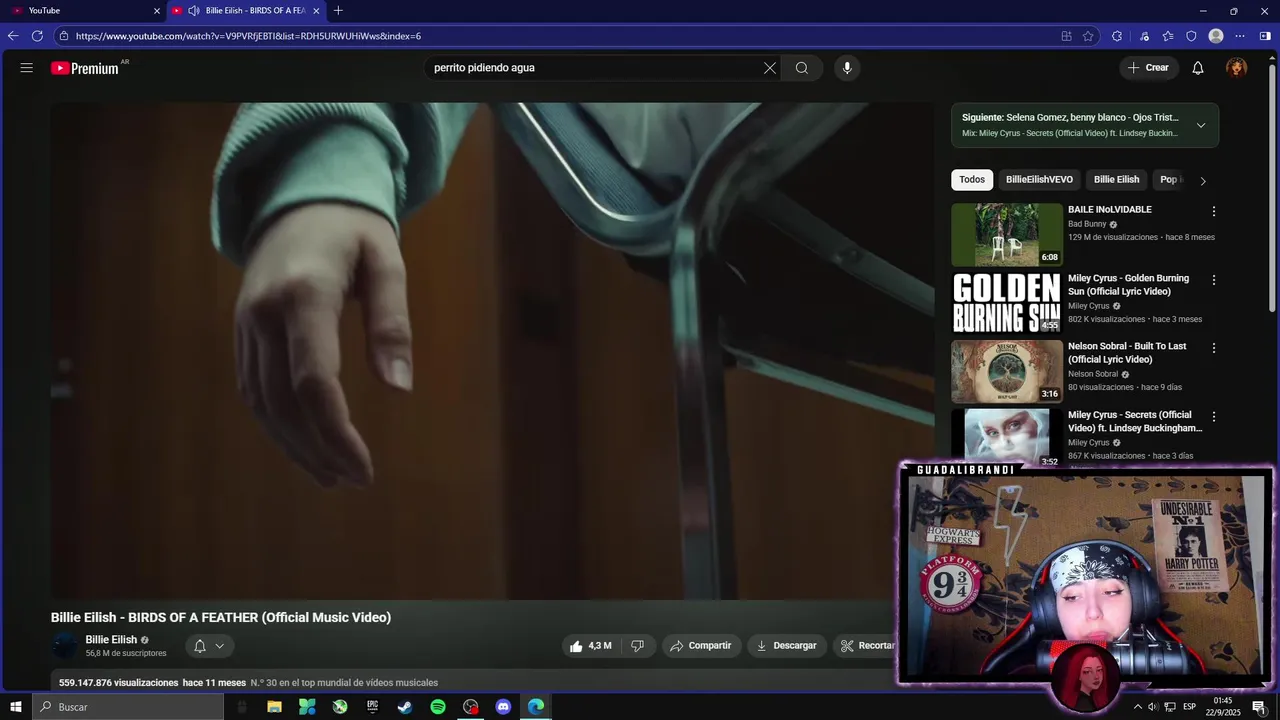This screenshot has width=1280, height=720.
Task: Open BAILE INoLVIDABLE video thumbnail
Action: pos(1007,234)
